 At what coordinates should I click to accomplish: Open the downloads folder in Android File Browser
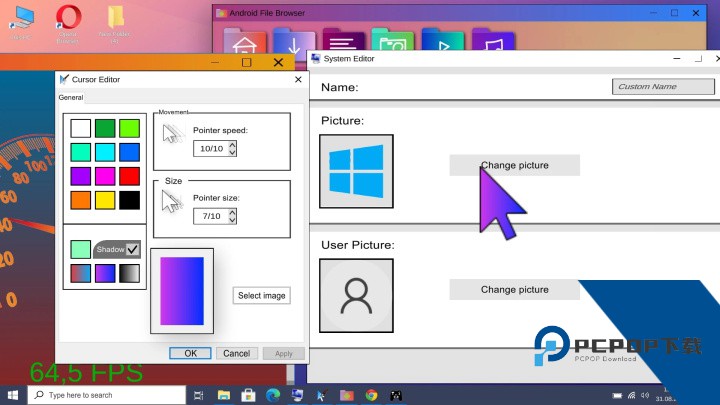[x=294, y=40]
